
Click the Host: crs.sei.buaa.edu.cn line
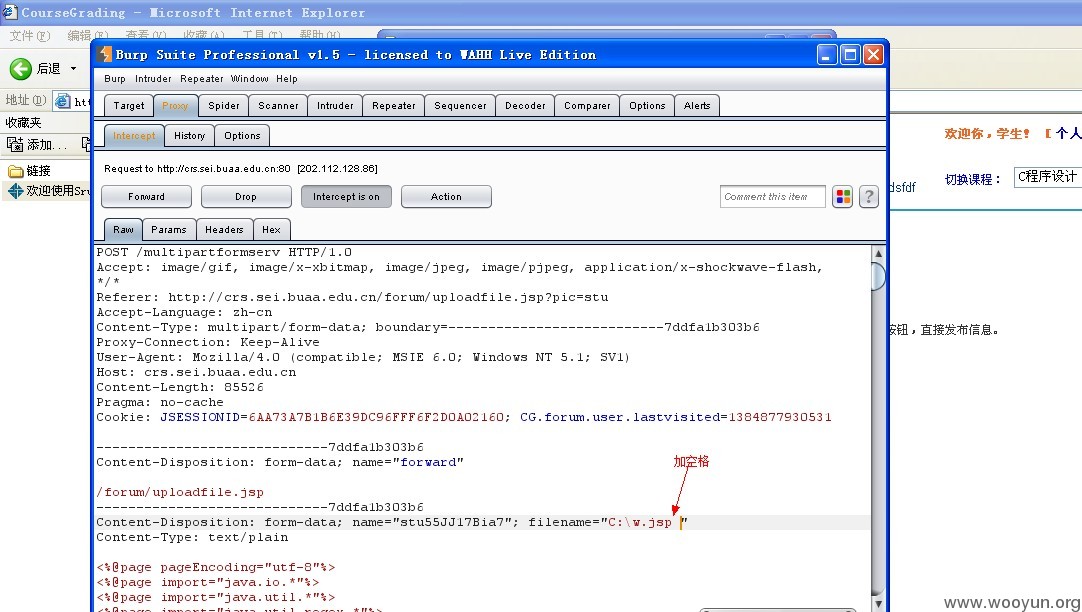tap(196, 372)
